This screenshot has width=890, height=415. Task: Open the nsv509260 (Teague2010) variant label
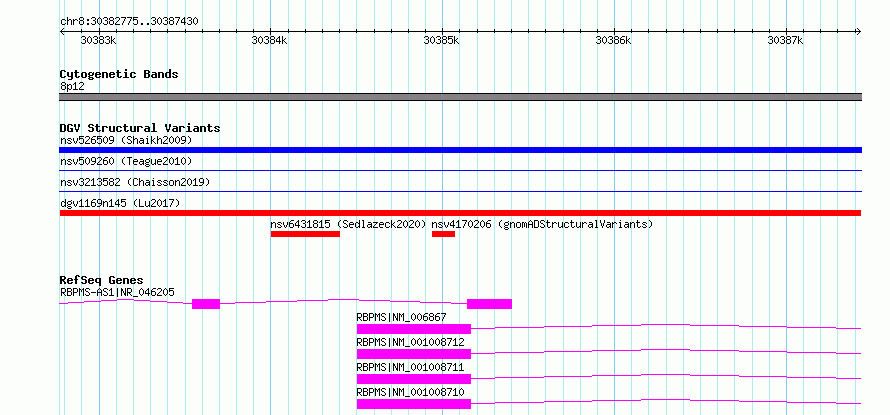(127, 161)
